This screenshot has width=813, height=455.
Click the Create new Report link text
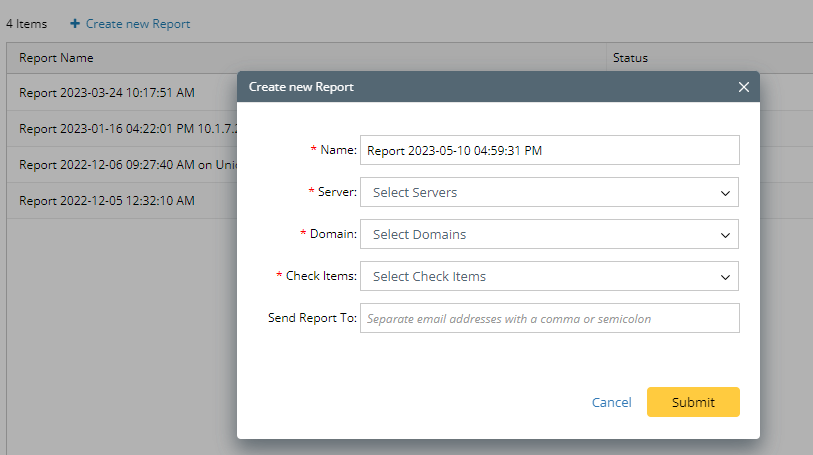(x=138, y=23)
